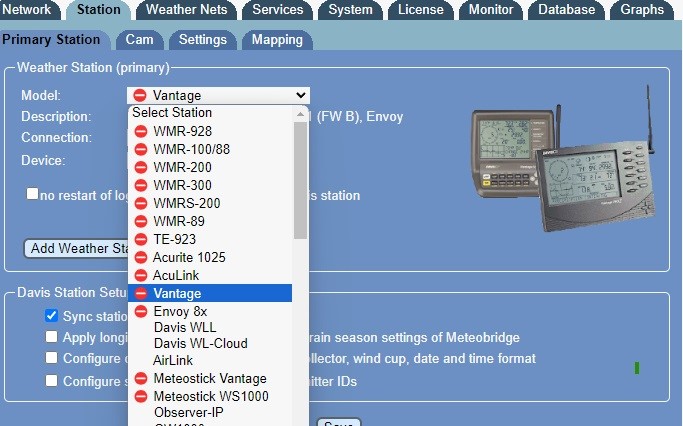Image resolution: width=683 pixels, height=426 pixels.
Task: Select WMR-928 from the model list
Action: click(x=211, y=131)
